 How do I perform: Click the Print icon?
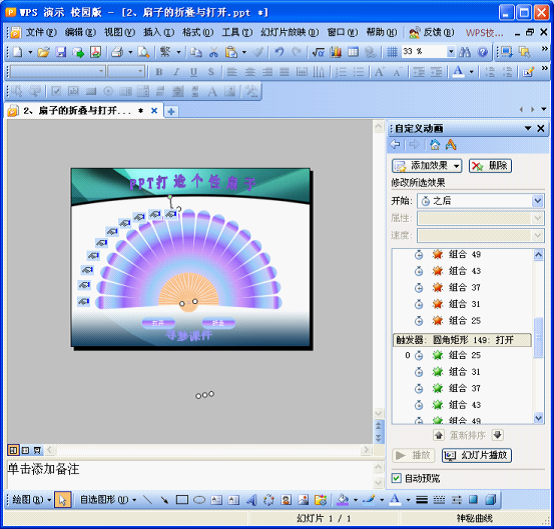tap(117, 52)
